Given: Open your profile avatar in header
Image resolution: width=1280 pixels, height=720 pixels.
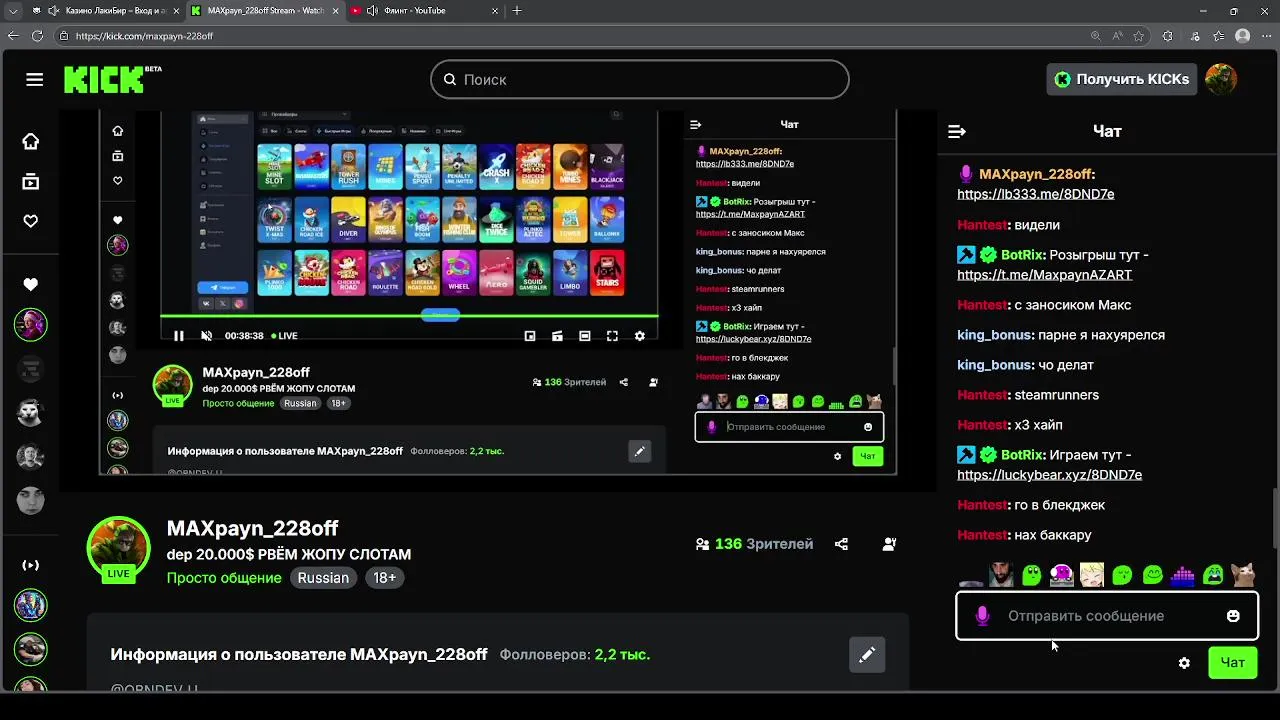Looking at the screenshot, I should (x=1221, y=79).
